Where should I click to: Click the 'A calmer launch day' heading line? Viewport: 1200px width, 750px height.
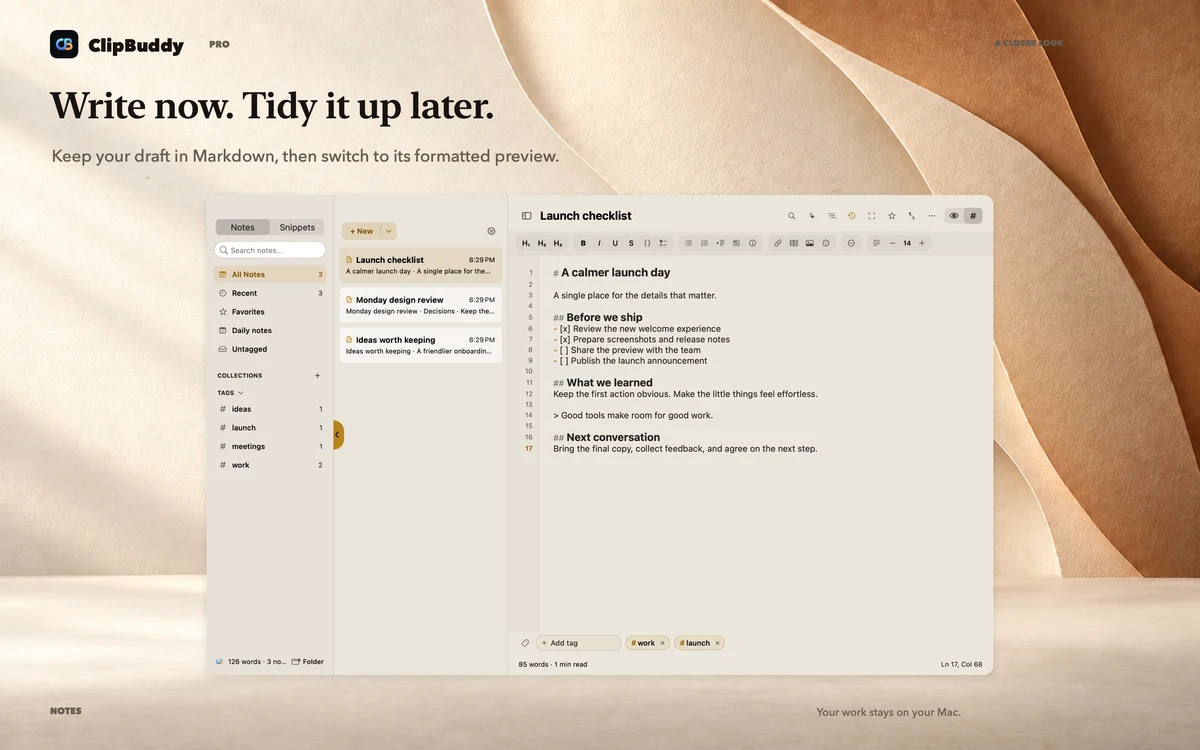(x=612, y=272)
